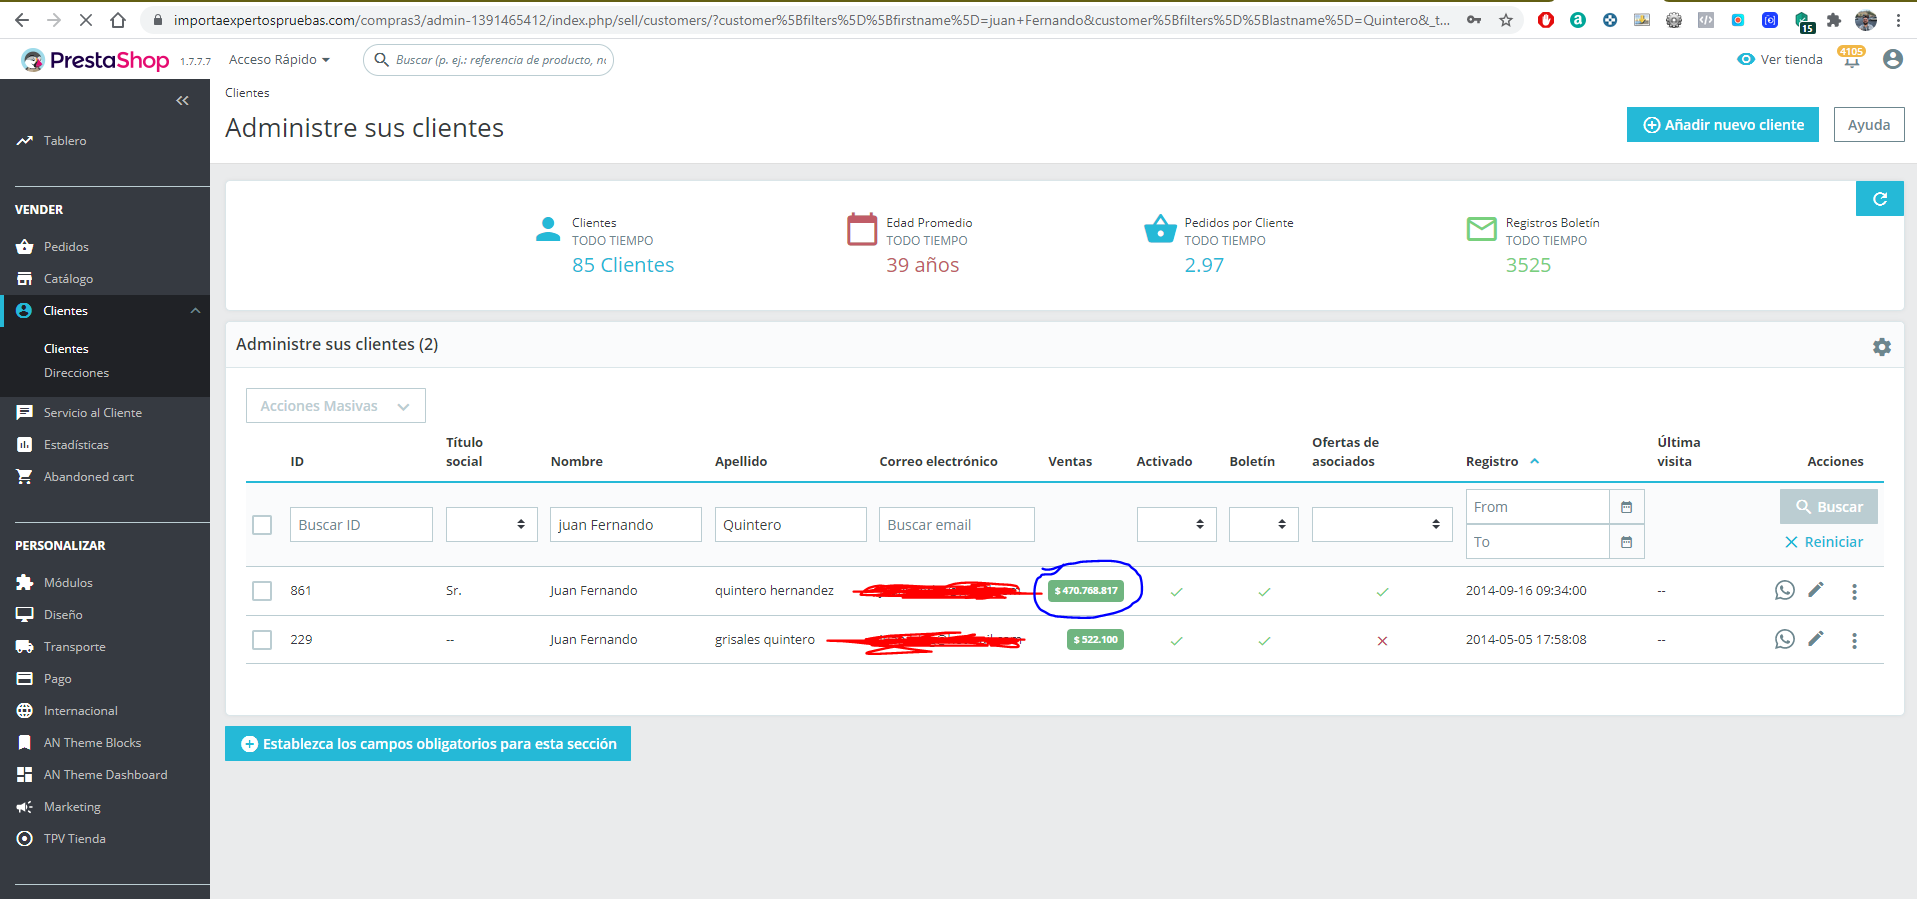The height and width of the screenshot is (899, 1917).
Task: Refresh the customer KPI statistics
Action: [1880, 199]
